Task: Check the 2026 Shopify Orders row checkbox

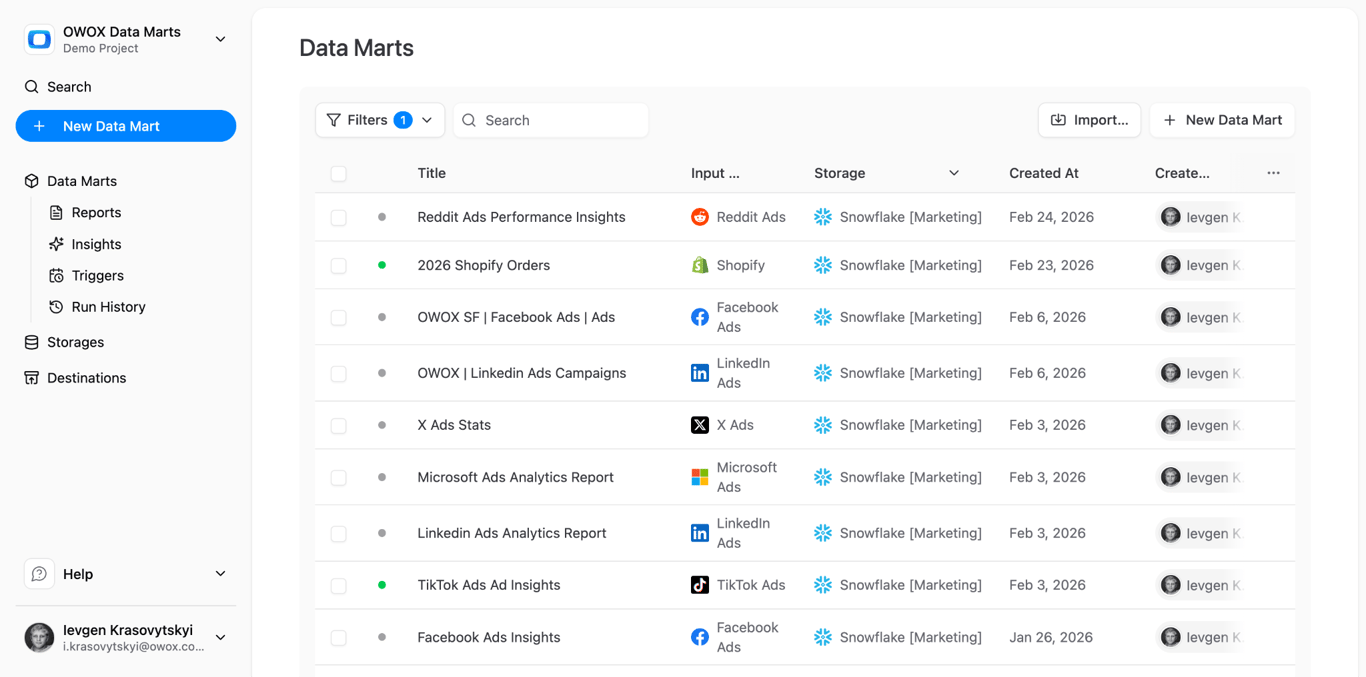Action: (x=339, y=266)
